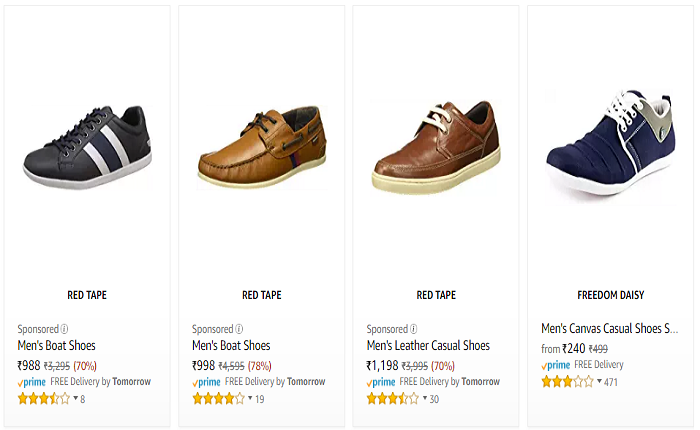Screen dimensions: 700x430
Task: Click star rating of the Freedom Daisy shoes
Action: (568, 381)
